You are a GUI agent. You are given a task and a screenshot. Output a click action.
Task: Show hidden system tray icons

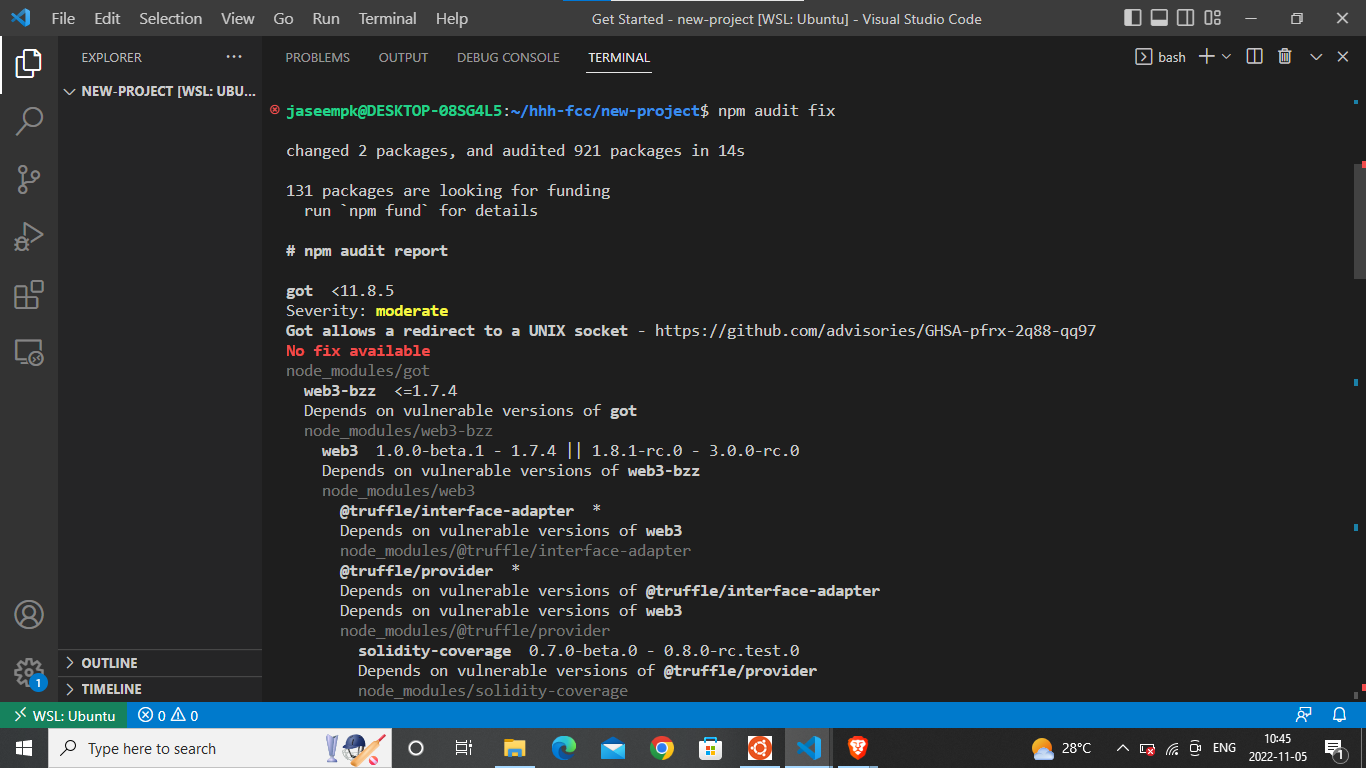click(1122, 748)
